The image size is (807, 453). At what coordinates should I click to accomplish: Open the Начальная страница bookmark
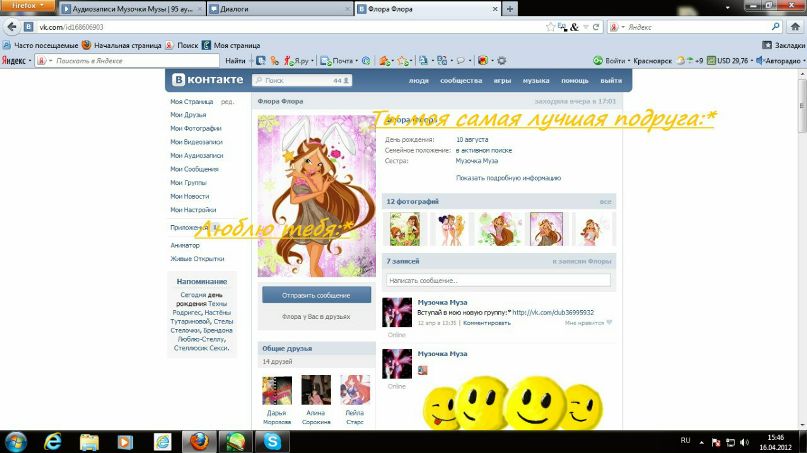click(x=121, y=45)
